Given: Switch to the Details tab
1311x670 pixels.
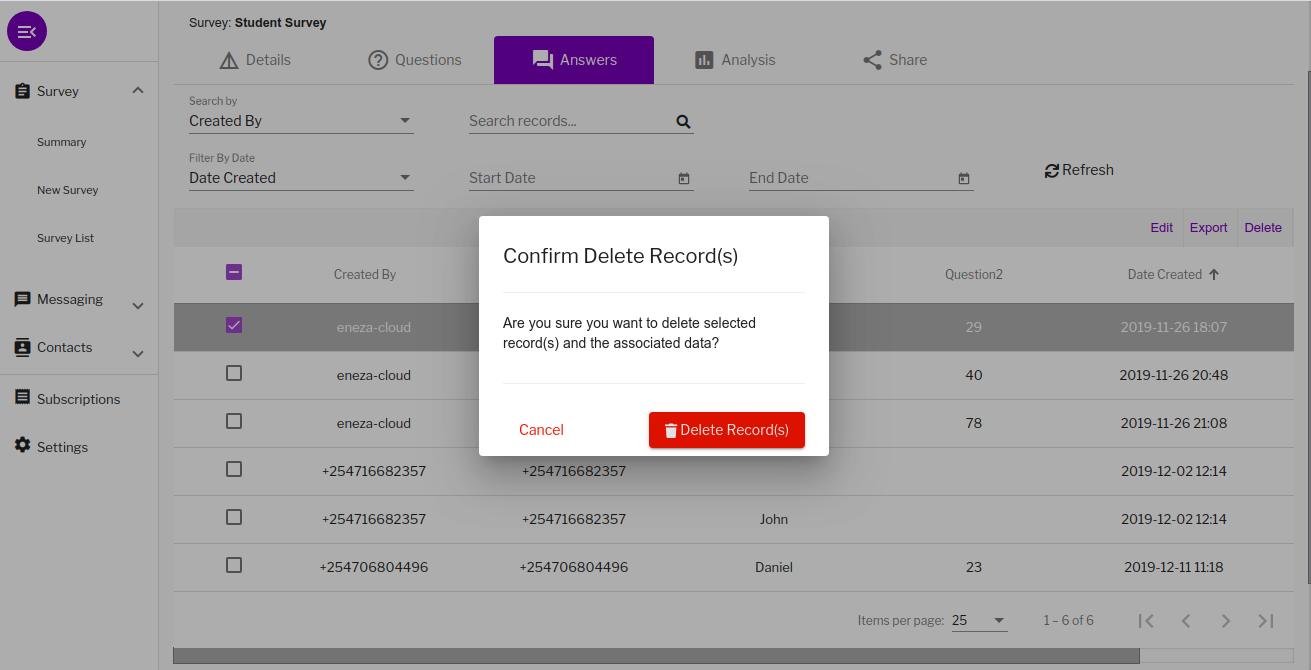Looking at the screenshot, I should [x=255, y=60].
